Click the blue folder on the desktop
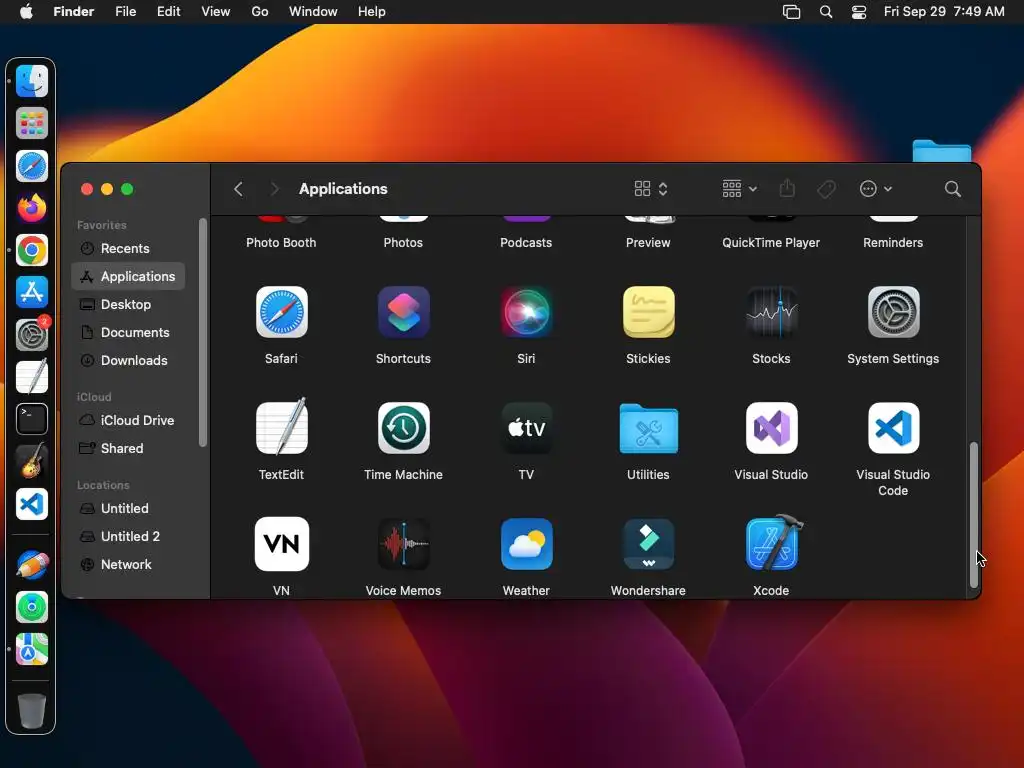The height and width of the screenshot is (768, 1024). coord(942,151)
